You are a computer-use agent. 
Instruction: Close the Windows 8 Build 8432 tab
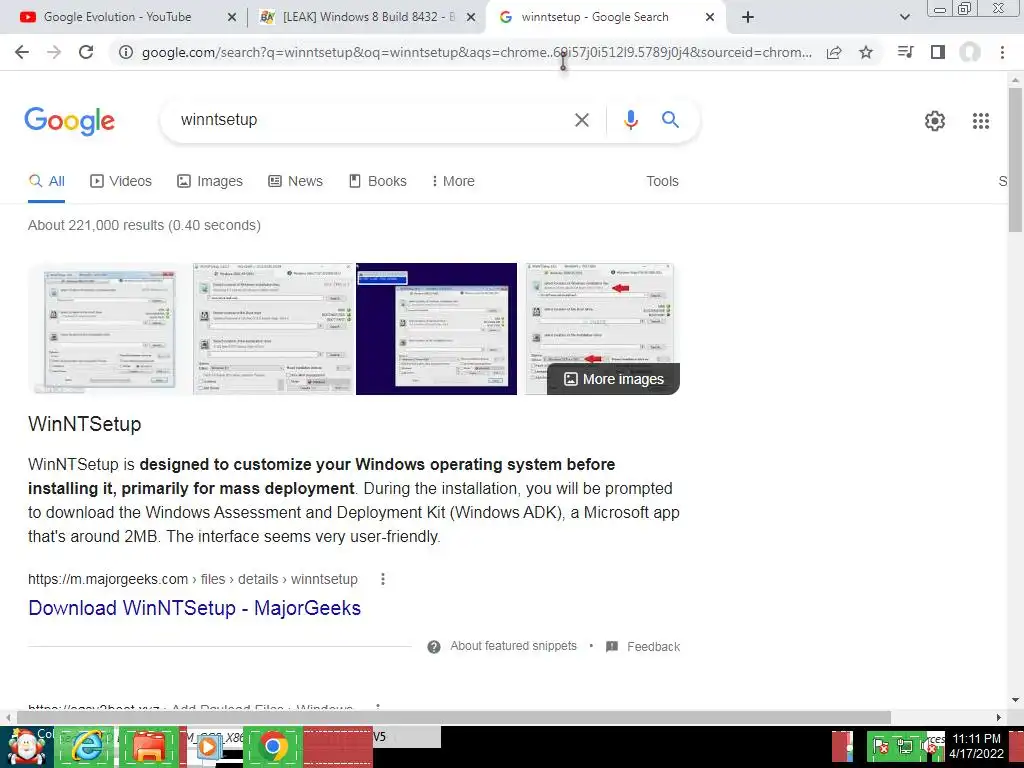tap(470, 18)
